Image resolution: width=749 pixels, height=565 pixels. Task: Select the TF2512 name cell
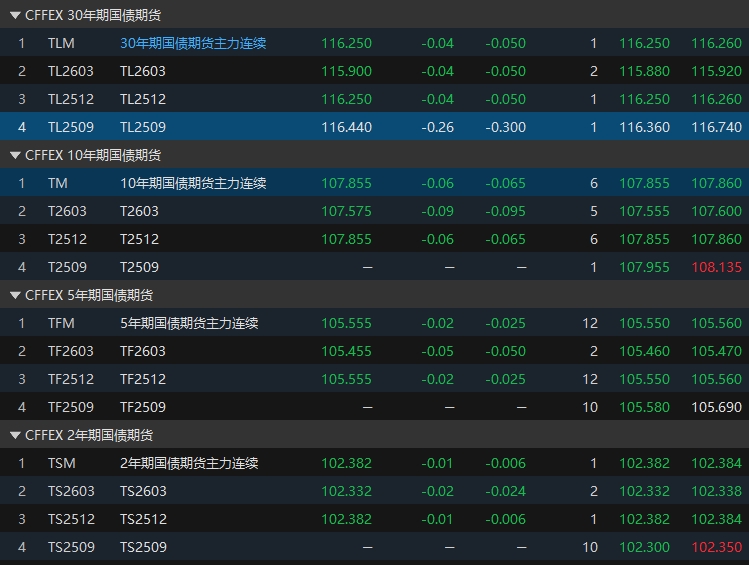[143, 379]
